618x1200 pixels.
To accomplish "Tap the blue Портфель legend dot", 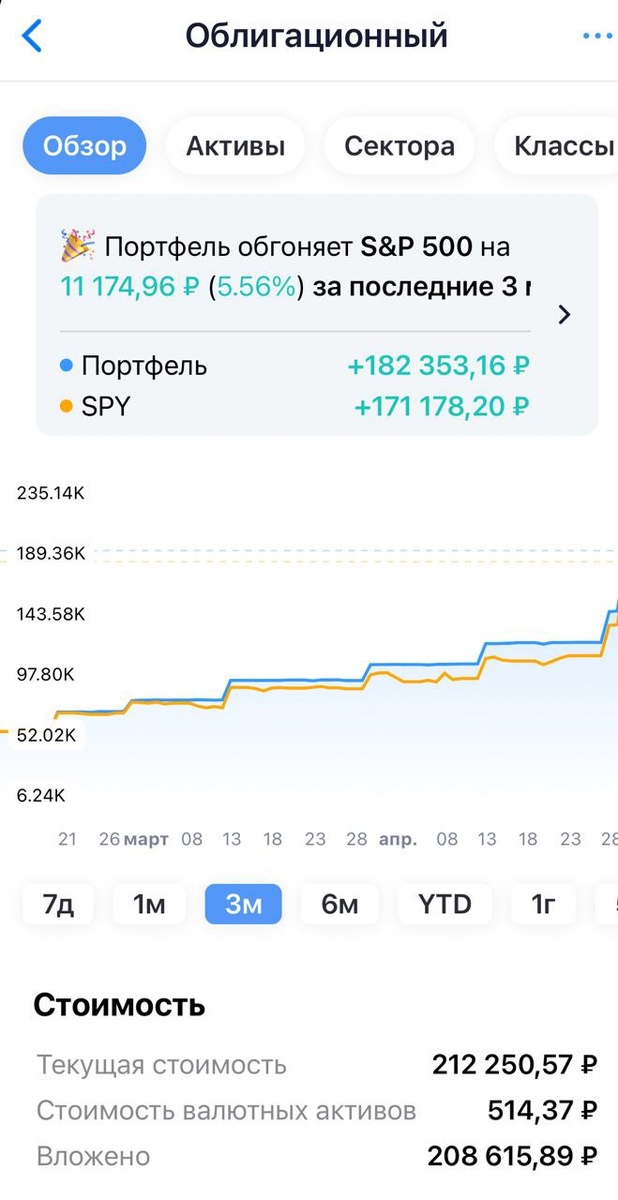I will click(66, 366).
